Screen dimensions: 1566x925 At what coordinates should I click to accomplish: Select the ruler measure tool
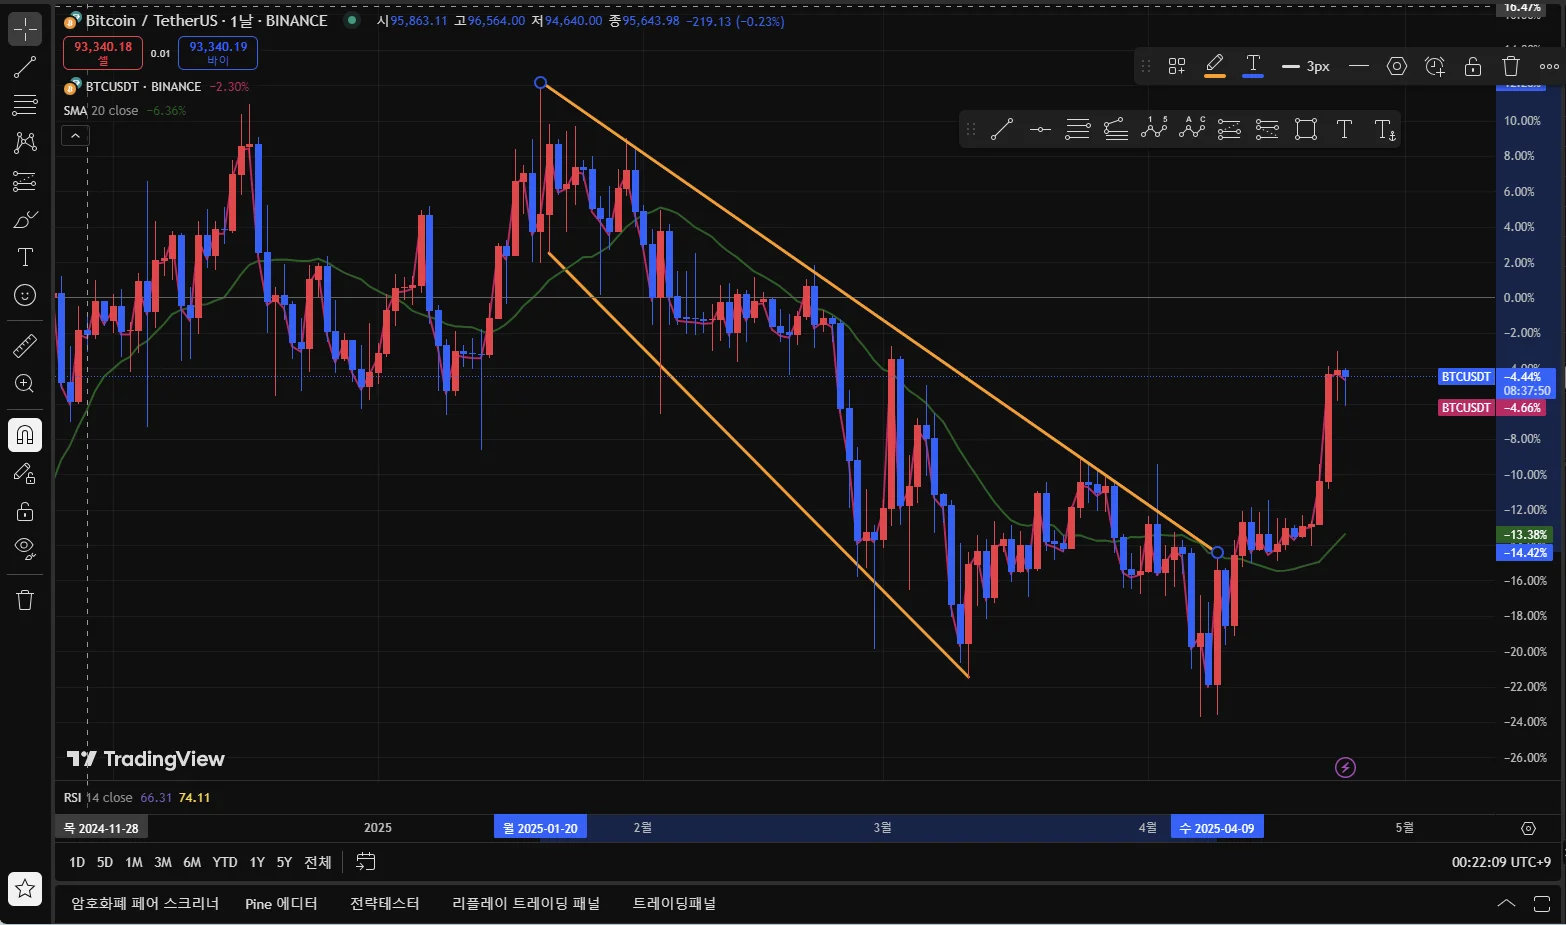pos(25,346)
